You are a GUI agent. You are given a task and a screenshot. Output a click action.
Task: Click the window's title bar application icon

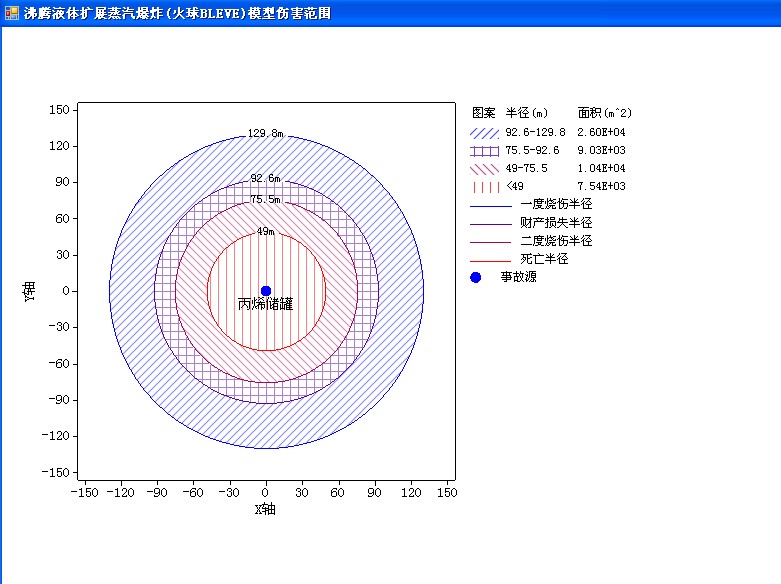(11, 12)
